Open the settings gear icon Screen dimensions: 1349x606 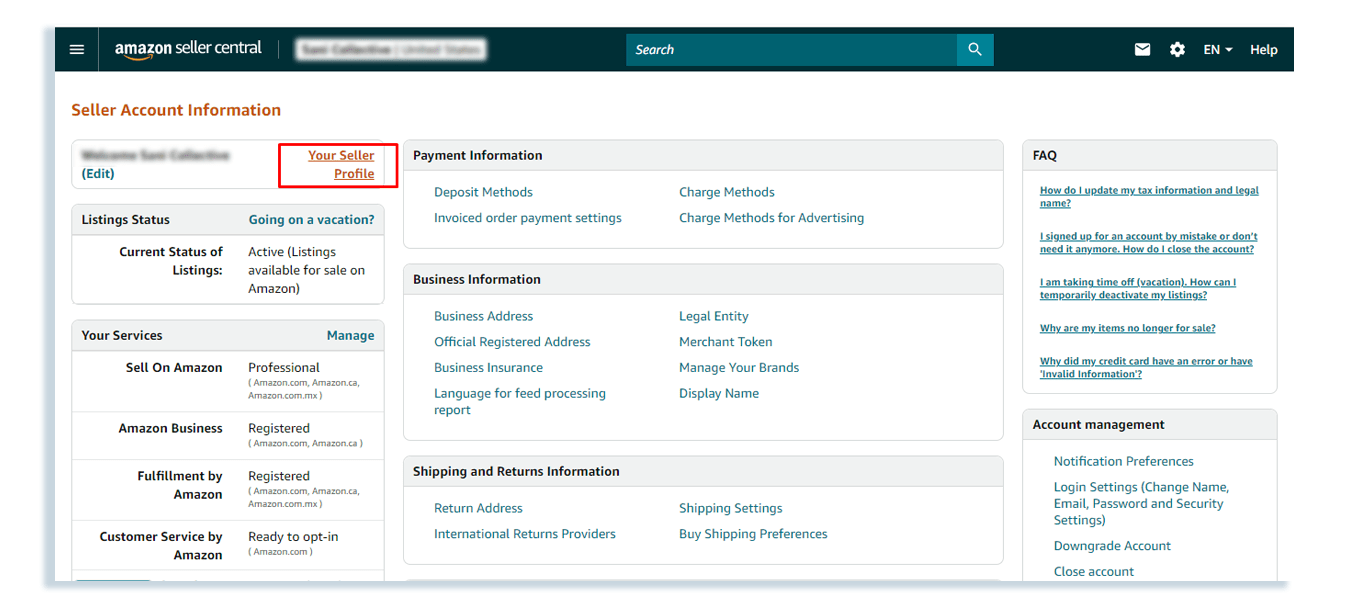pos(1177,50)
